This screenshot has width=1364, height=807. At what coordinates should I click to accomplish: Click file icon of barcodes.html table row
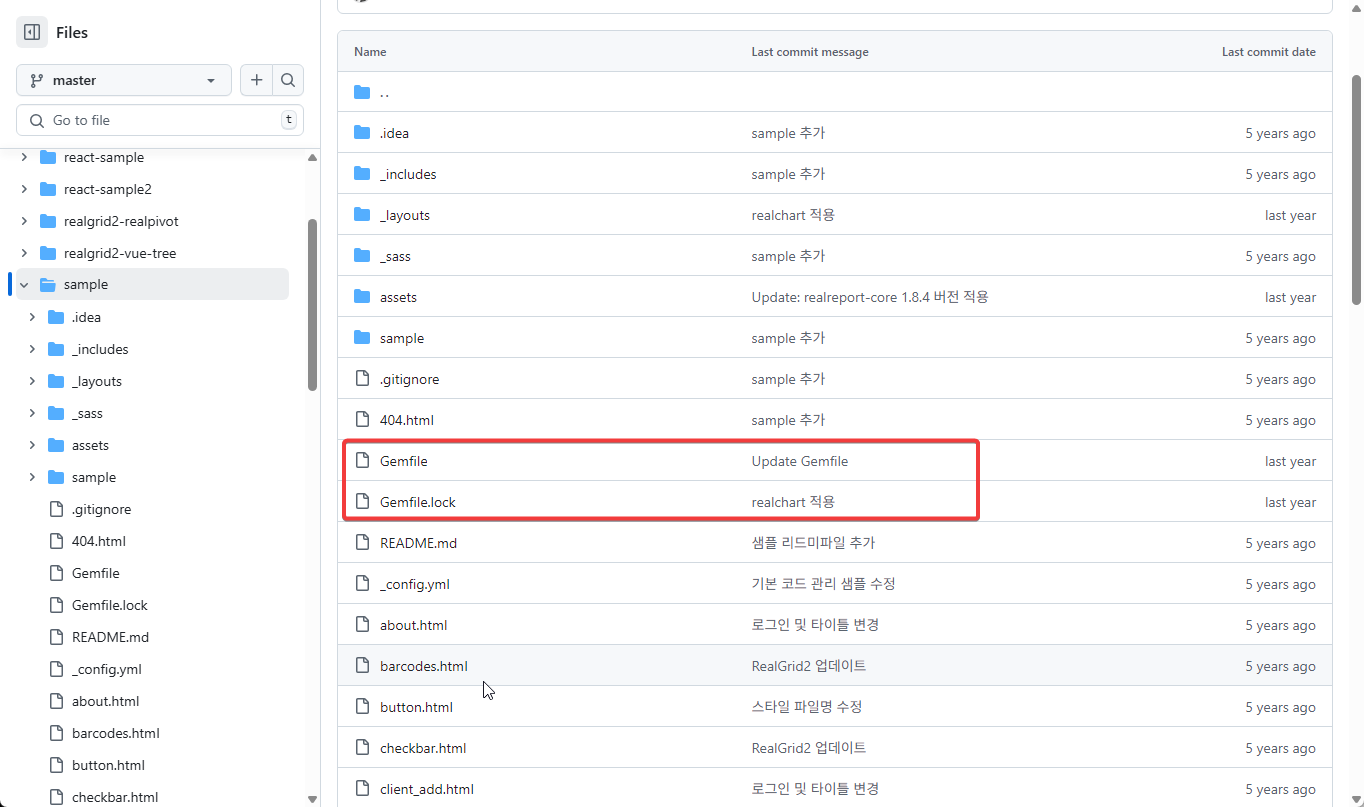(x=362, y=666)
